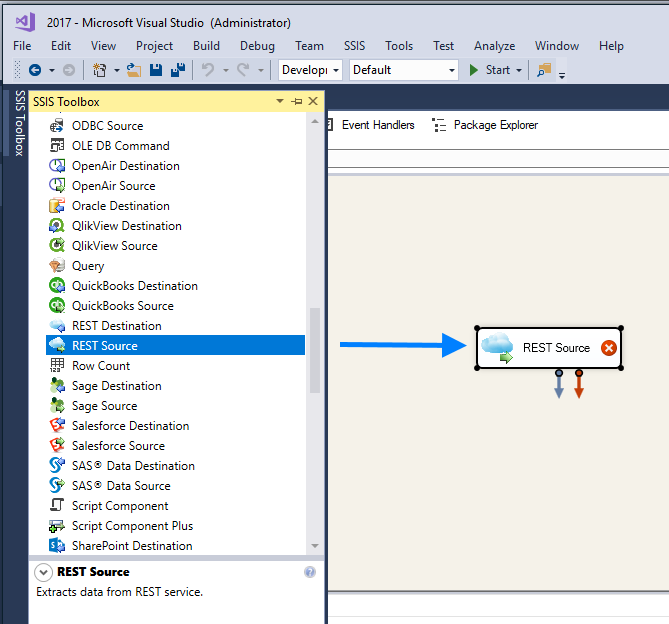Open the Default platform dropdown
The height and width of the screenshot is (624, 669).
tap(403, 70)
